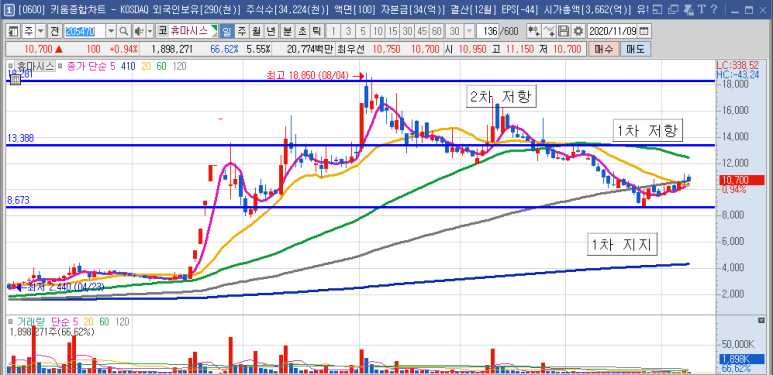Click the 전 button beside stock code
This screenshot has height=375, width=773.
tap(54, 32)
